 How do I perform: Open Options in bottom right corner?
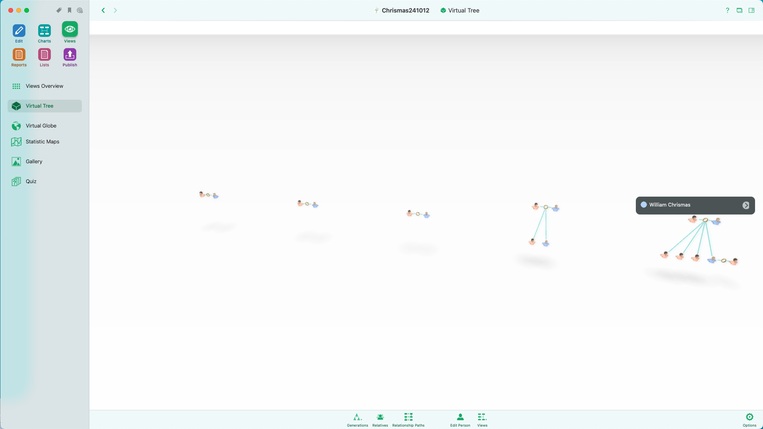point(749,419)
